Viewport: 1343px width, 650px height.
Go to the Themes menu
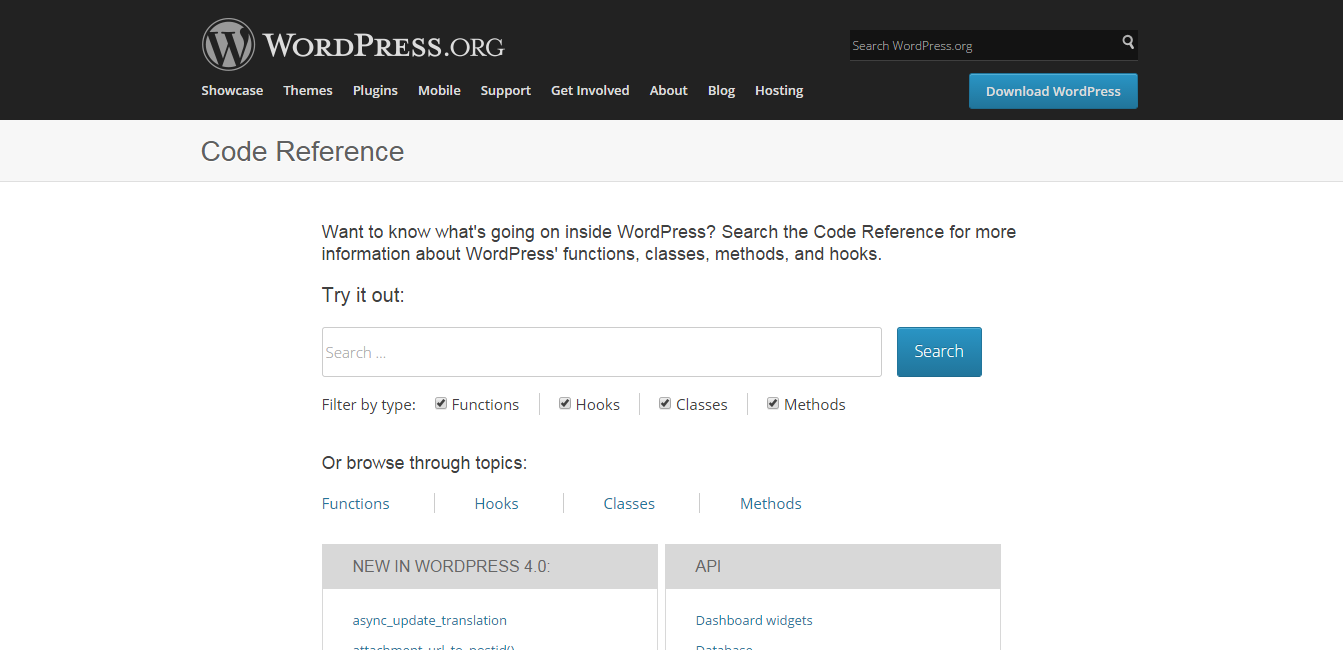pyautogui.click(x=307, y=90)
